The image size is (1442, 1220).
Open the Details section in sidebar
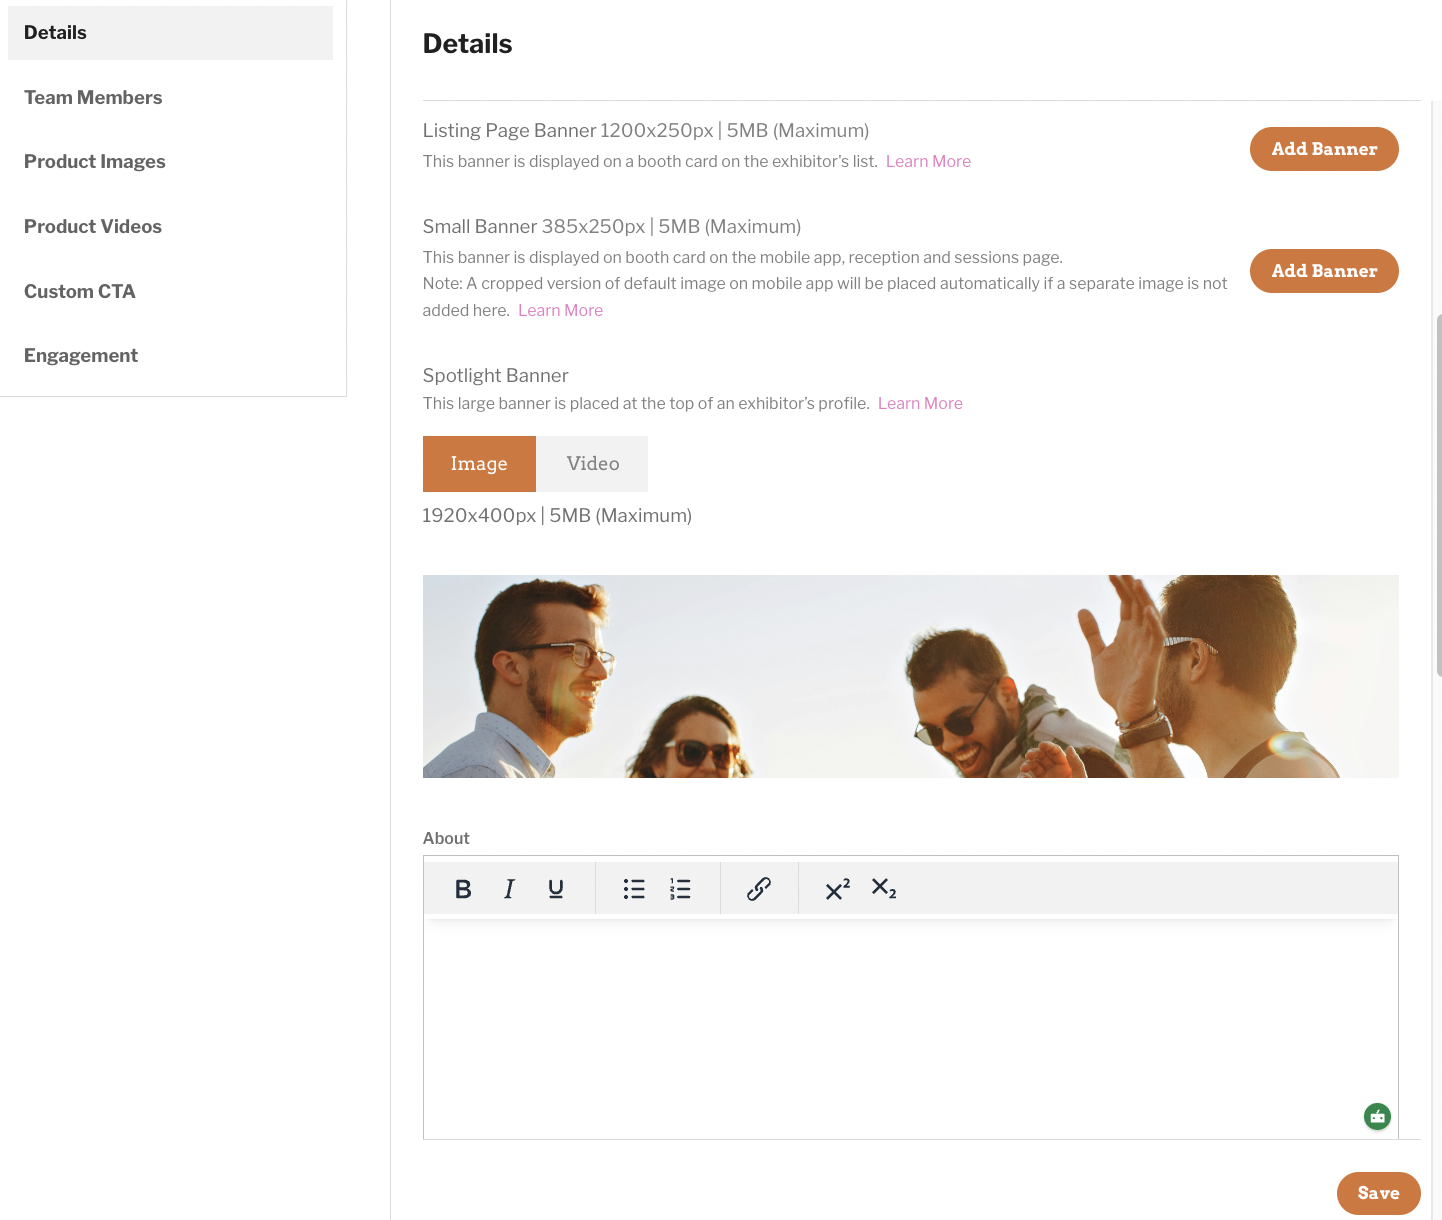tap(170, 33)
